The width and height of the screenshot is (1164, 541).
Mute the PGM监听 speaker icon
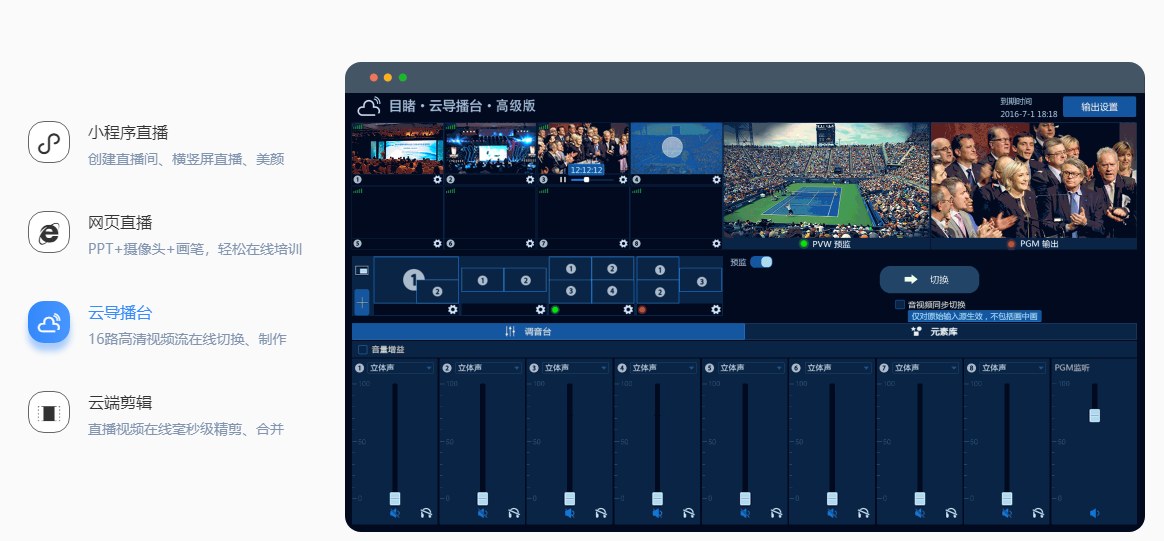tap(1094, 513)
